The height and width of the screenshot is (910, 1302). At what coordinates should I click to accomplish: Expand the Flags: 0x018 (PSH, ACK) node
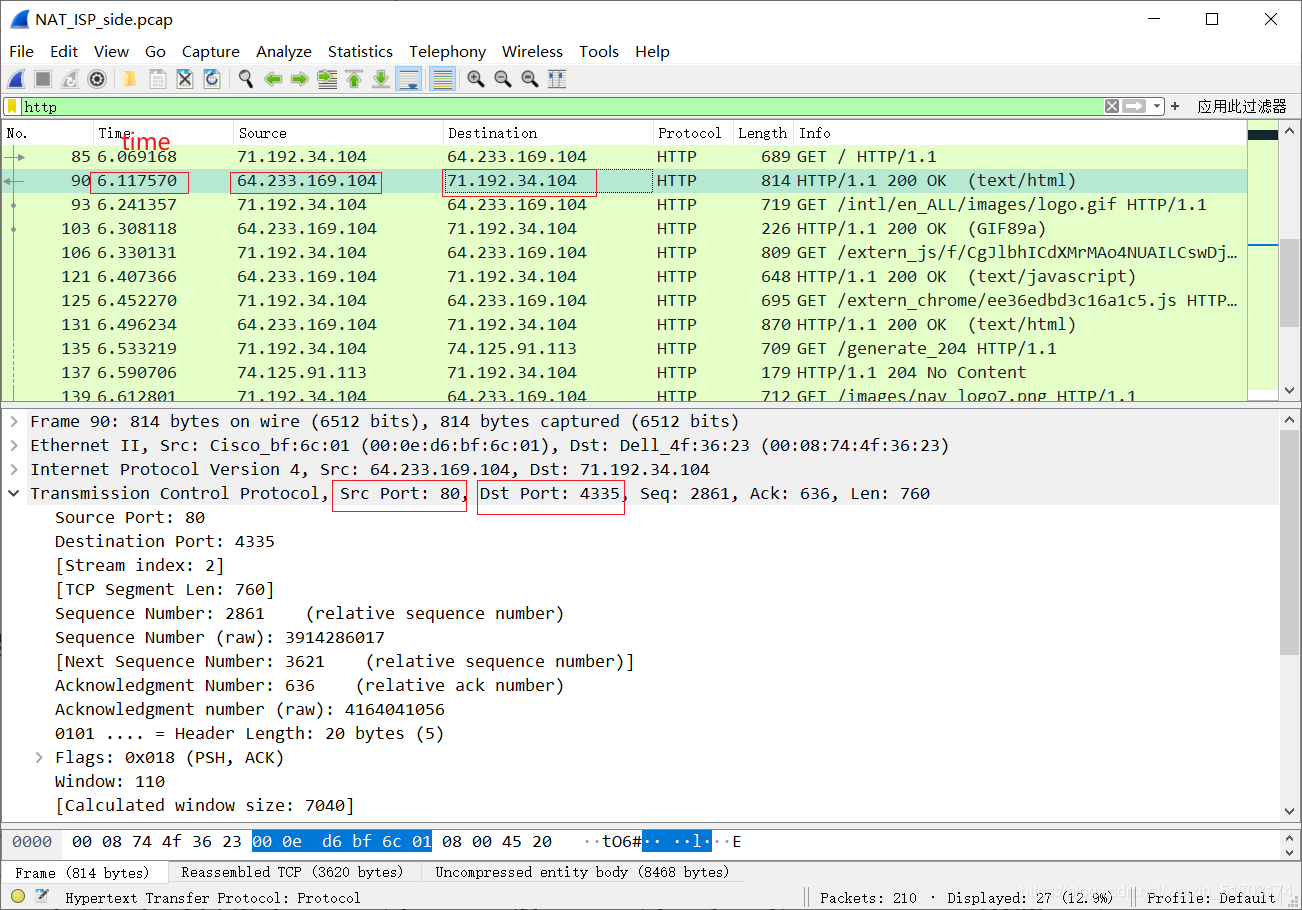coord(39,757)
